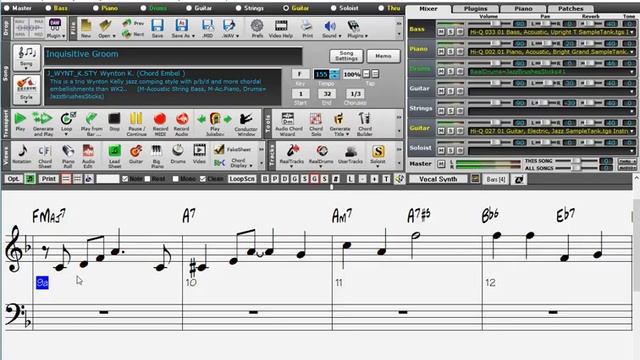Screen dimensions: 640x360
Task: Toggle the Mono checkbox
Action: (175, 179)
